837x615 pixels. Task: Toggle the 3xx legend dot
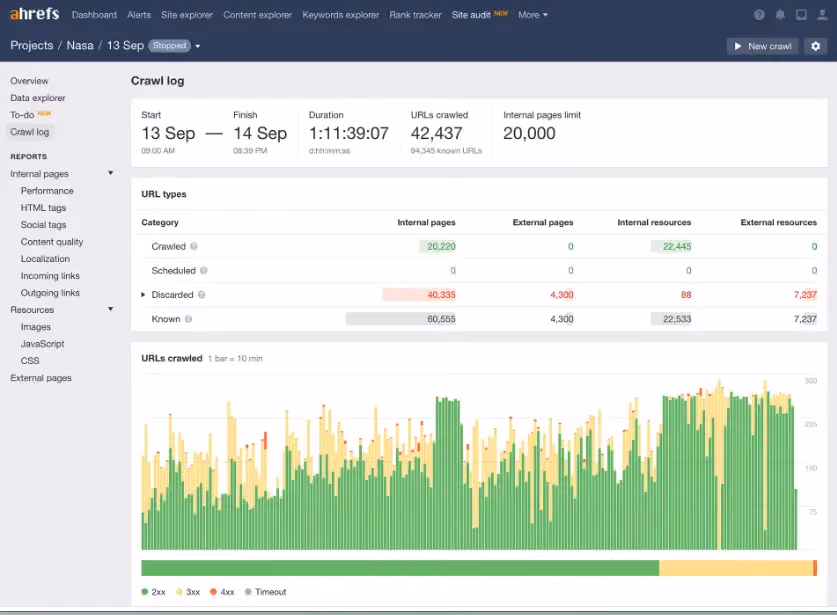pyautogui.click(x=179, y=592)
